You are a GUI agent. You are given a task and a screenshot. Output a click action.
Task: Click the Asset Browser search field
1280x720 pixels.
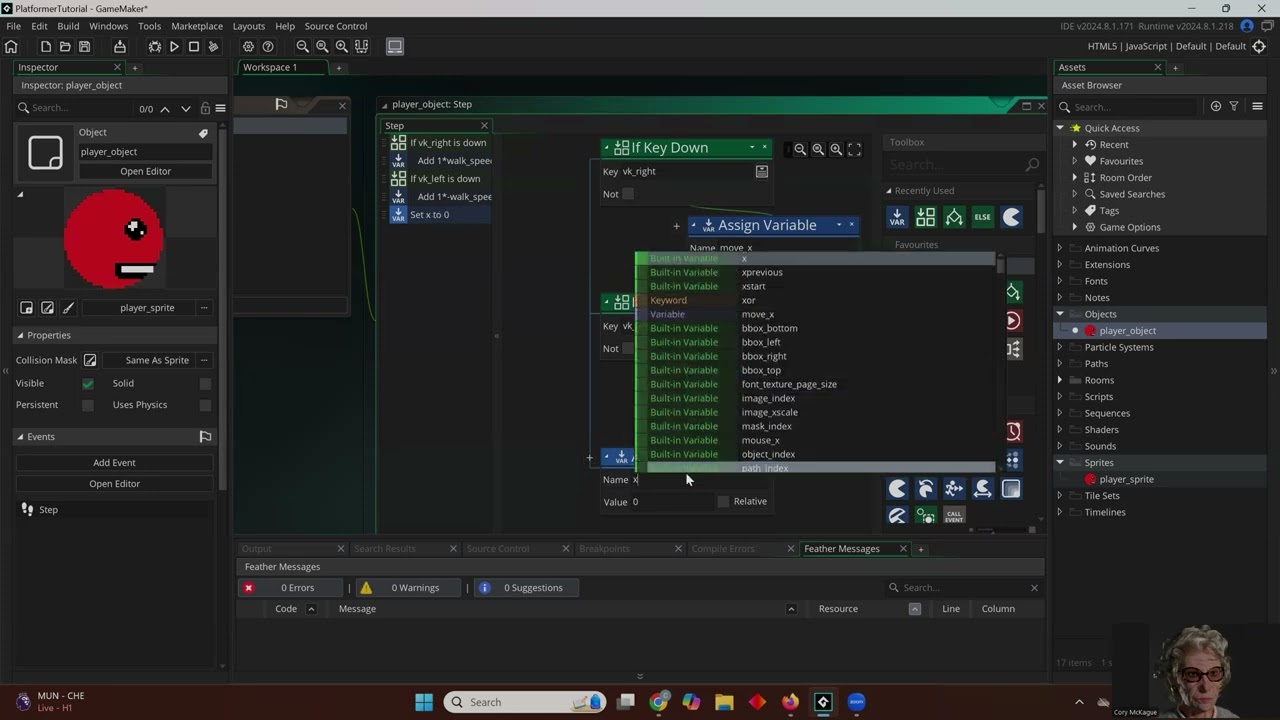[x=1130, y=107]
